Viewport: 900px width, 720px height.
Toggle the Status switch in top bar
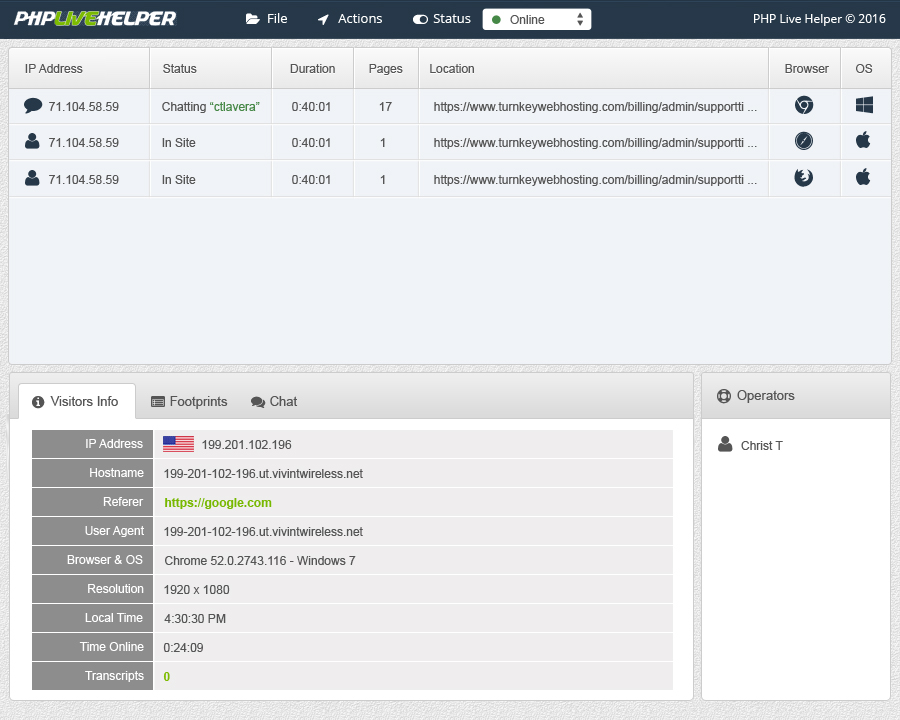[x=420, y=19]
